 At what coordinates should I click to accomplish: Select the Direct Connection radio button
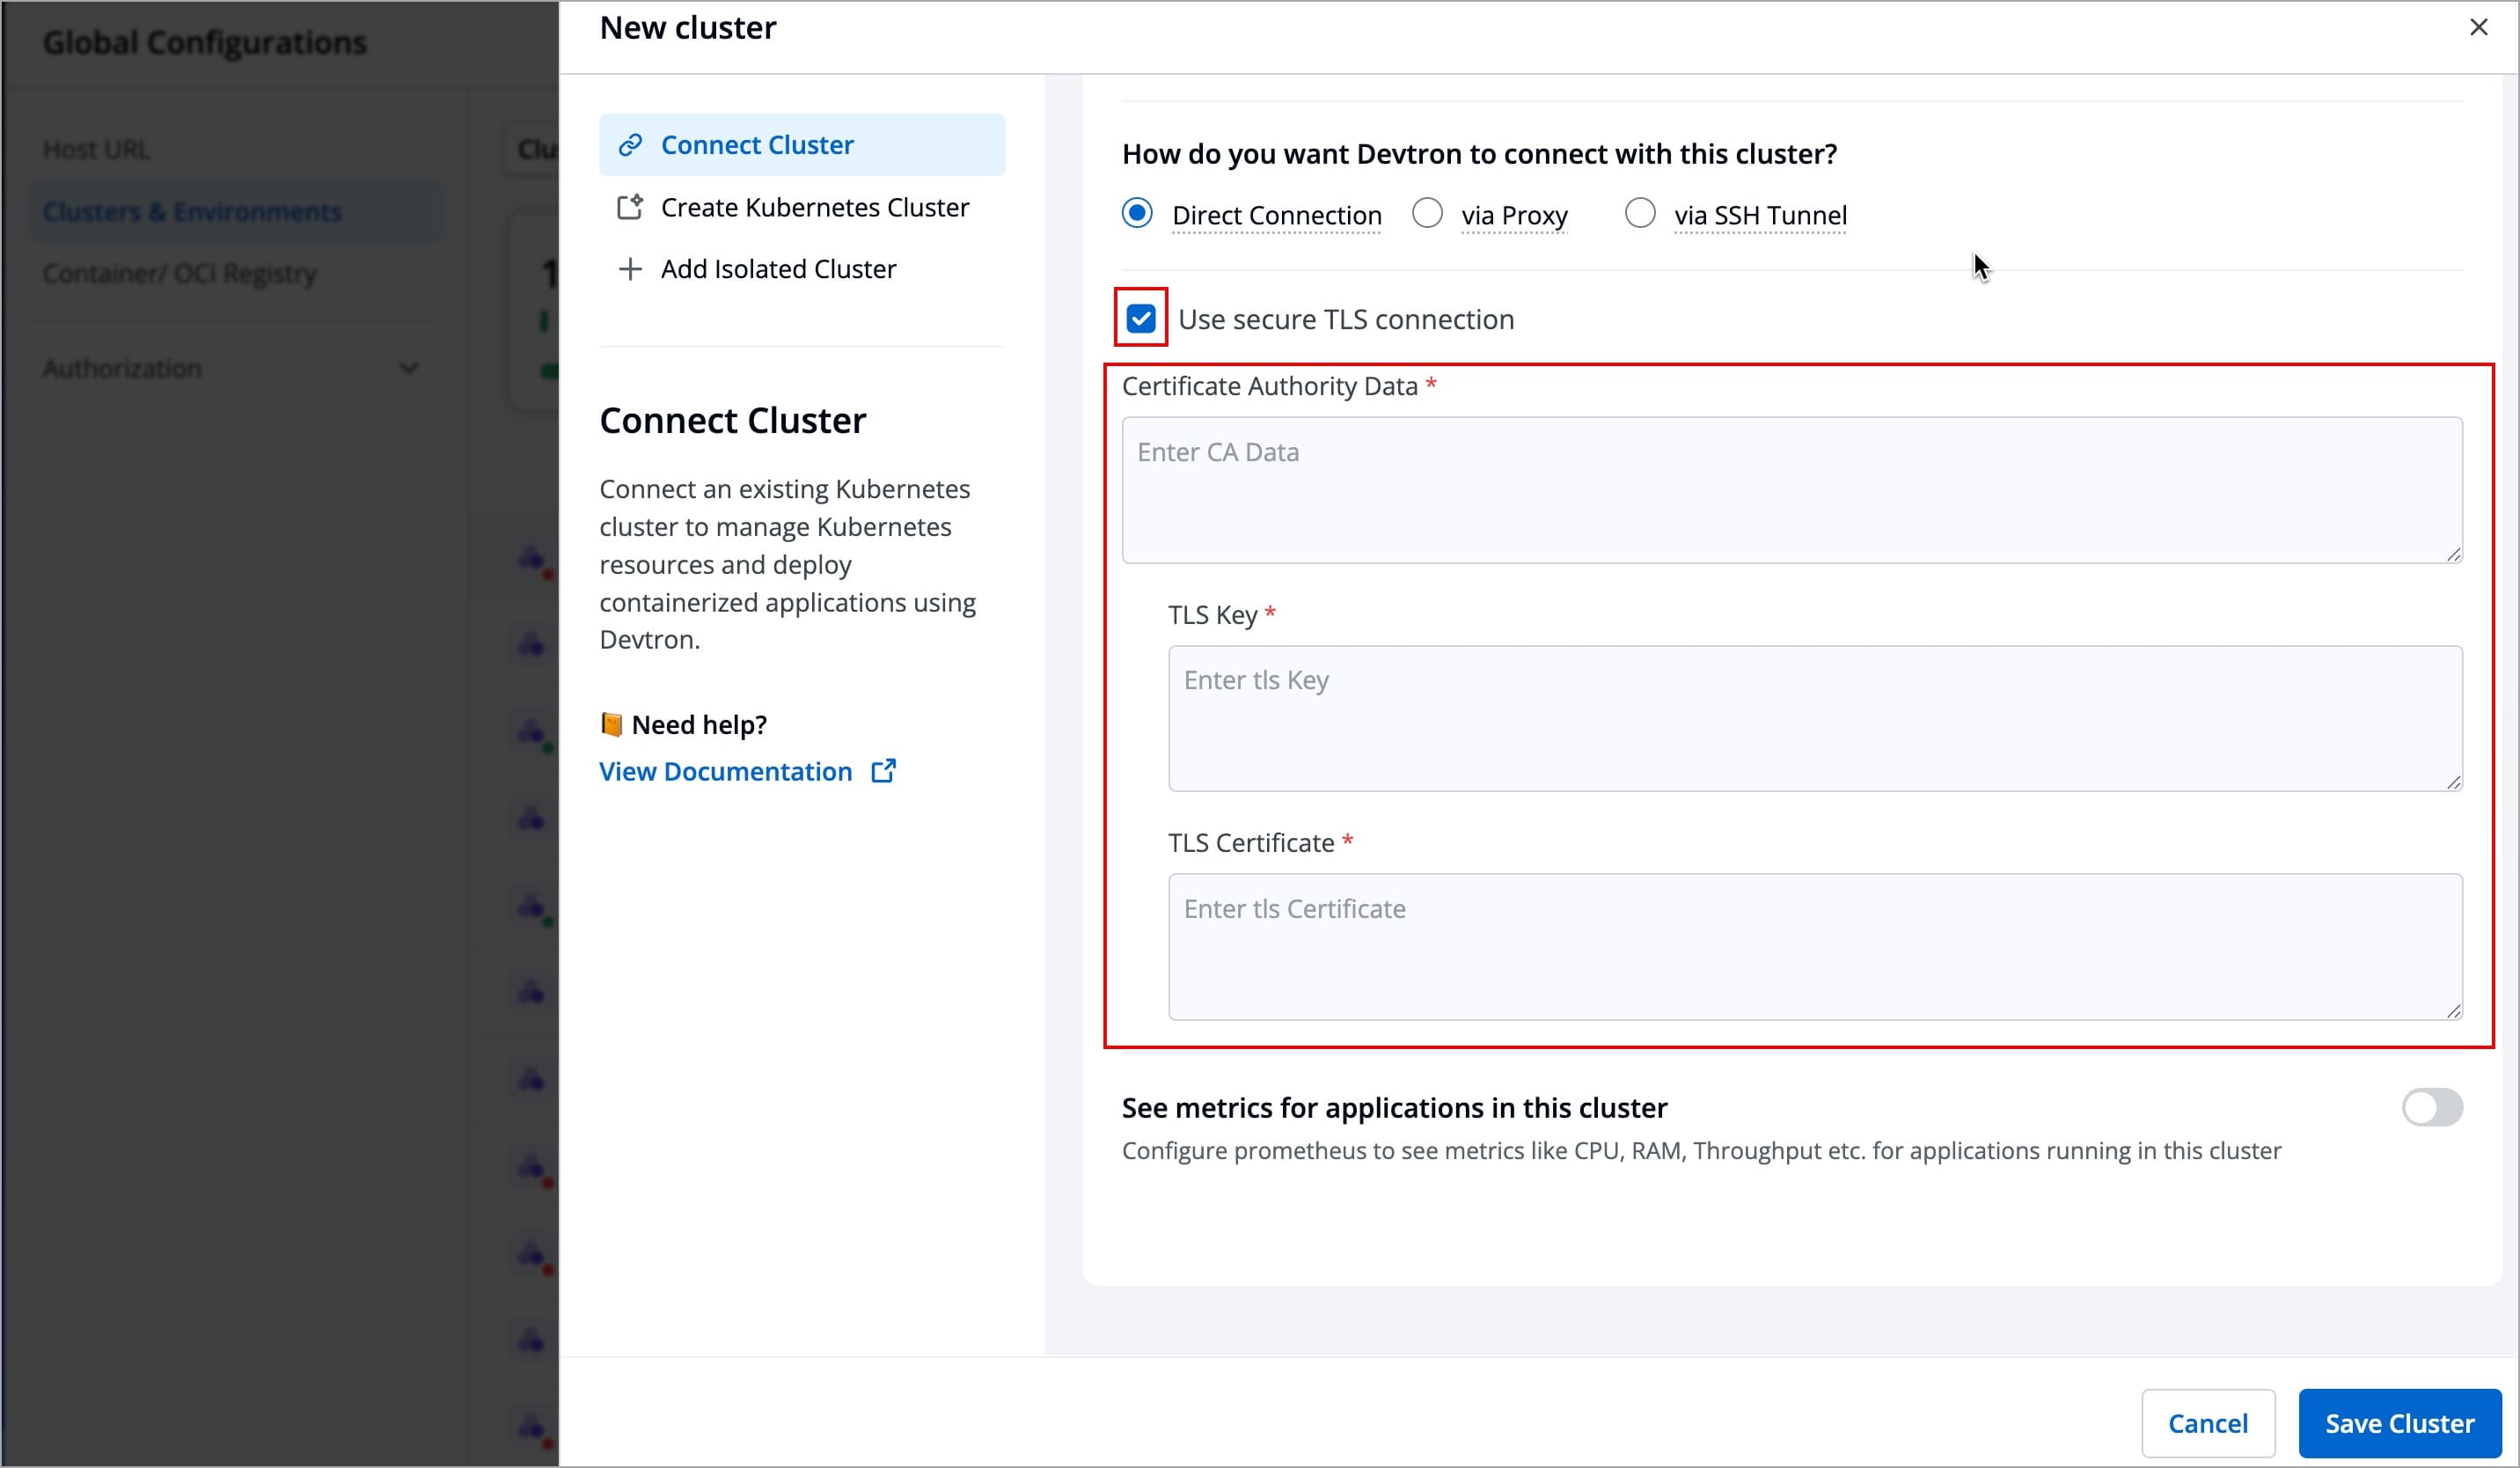pos(1137,213)
